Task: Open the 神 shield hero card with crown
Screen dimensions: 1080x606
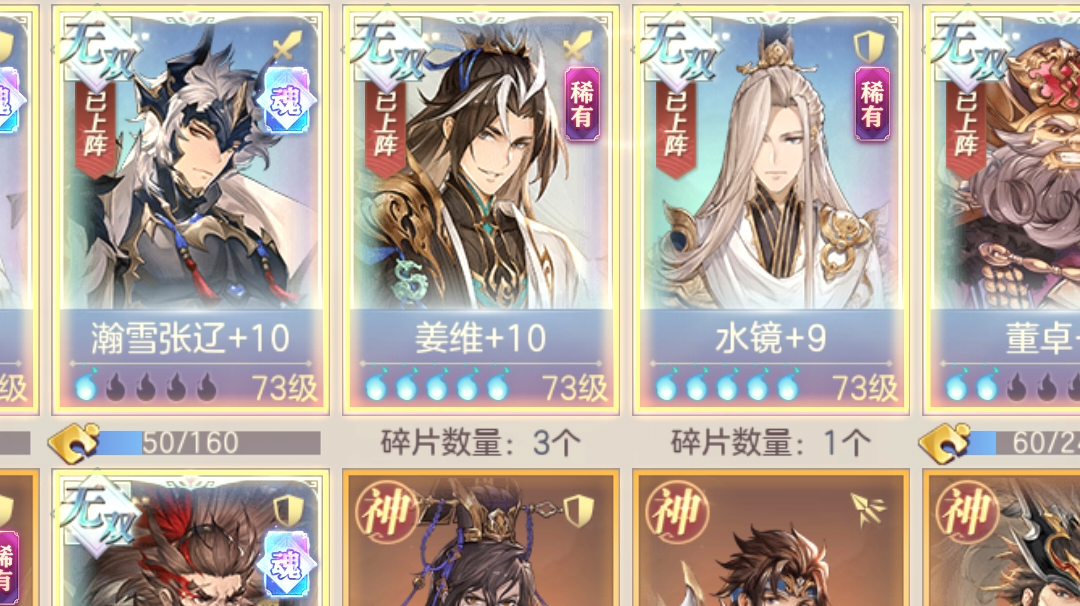Action: tap(481, 538)
